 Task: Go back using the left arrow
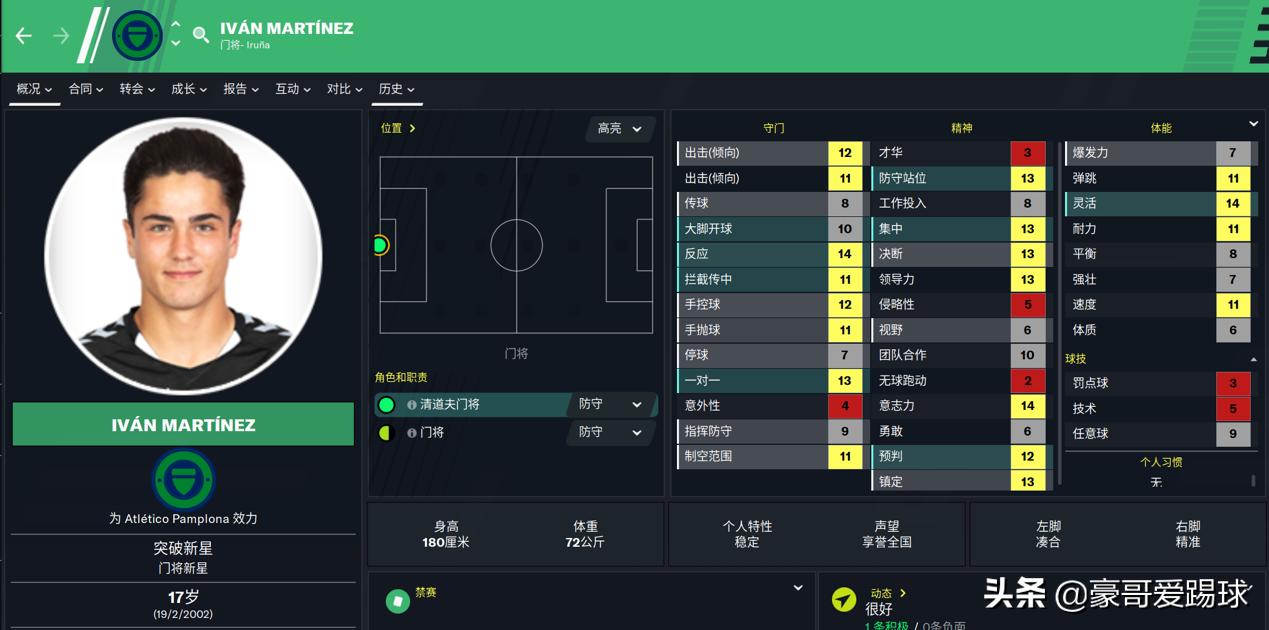[22, 34]
